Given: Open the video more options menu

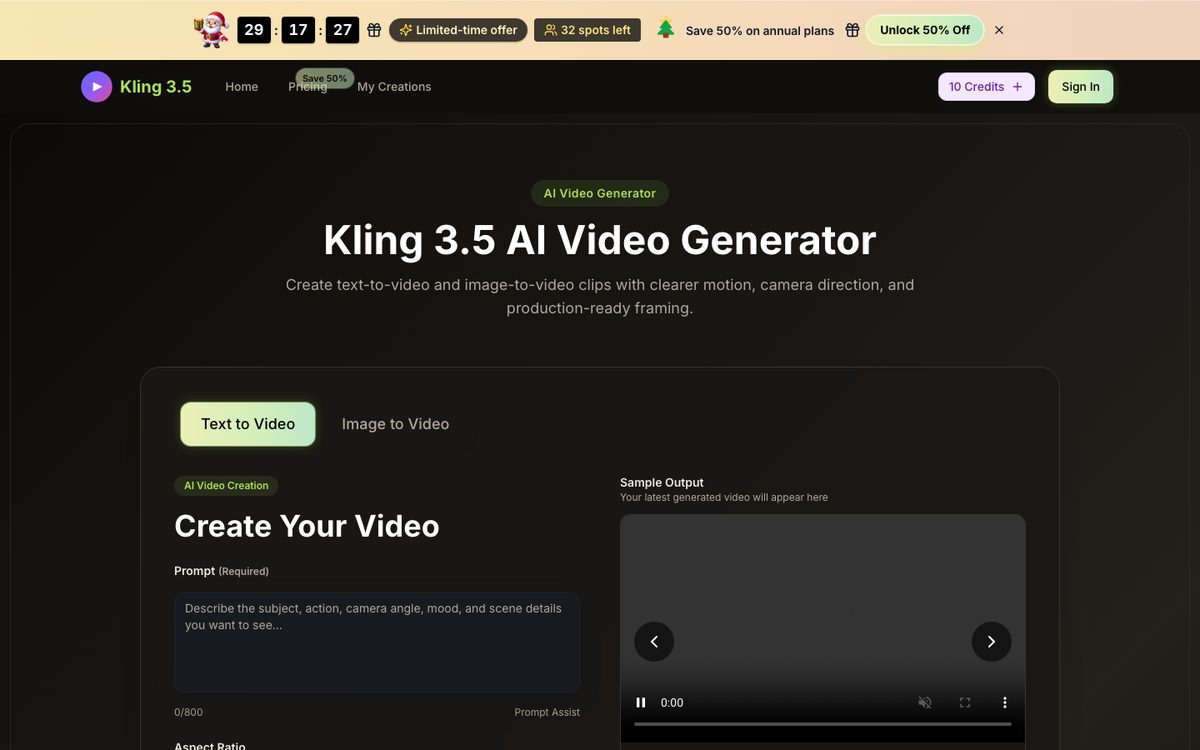Looking at the screenshot, I should pos(1005,702).
